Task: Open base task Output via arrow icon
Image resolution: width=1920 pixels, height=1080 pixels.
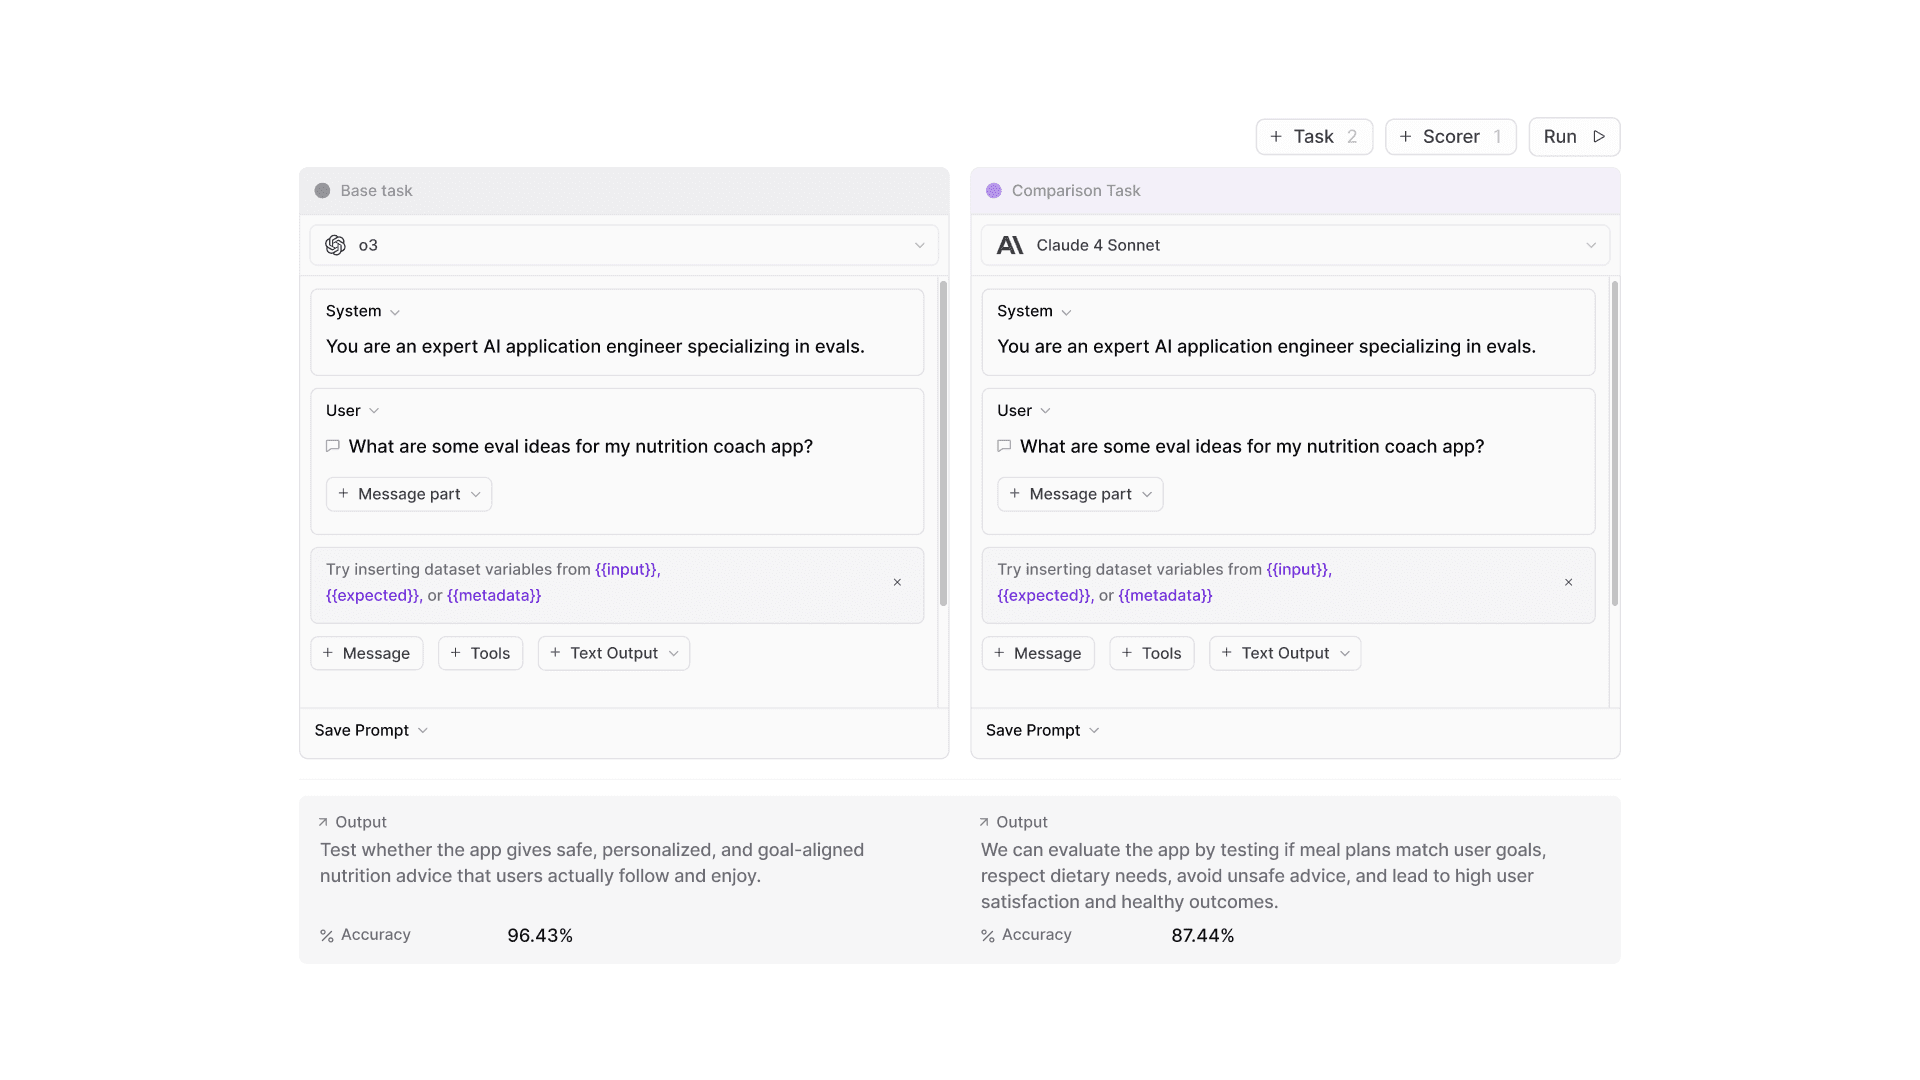Action: 323,822
